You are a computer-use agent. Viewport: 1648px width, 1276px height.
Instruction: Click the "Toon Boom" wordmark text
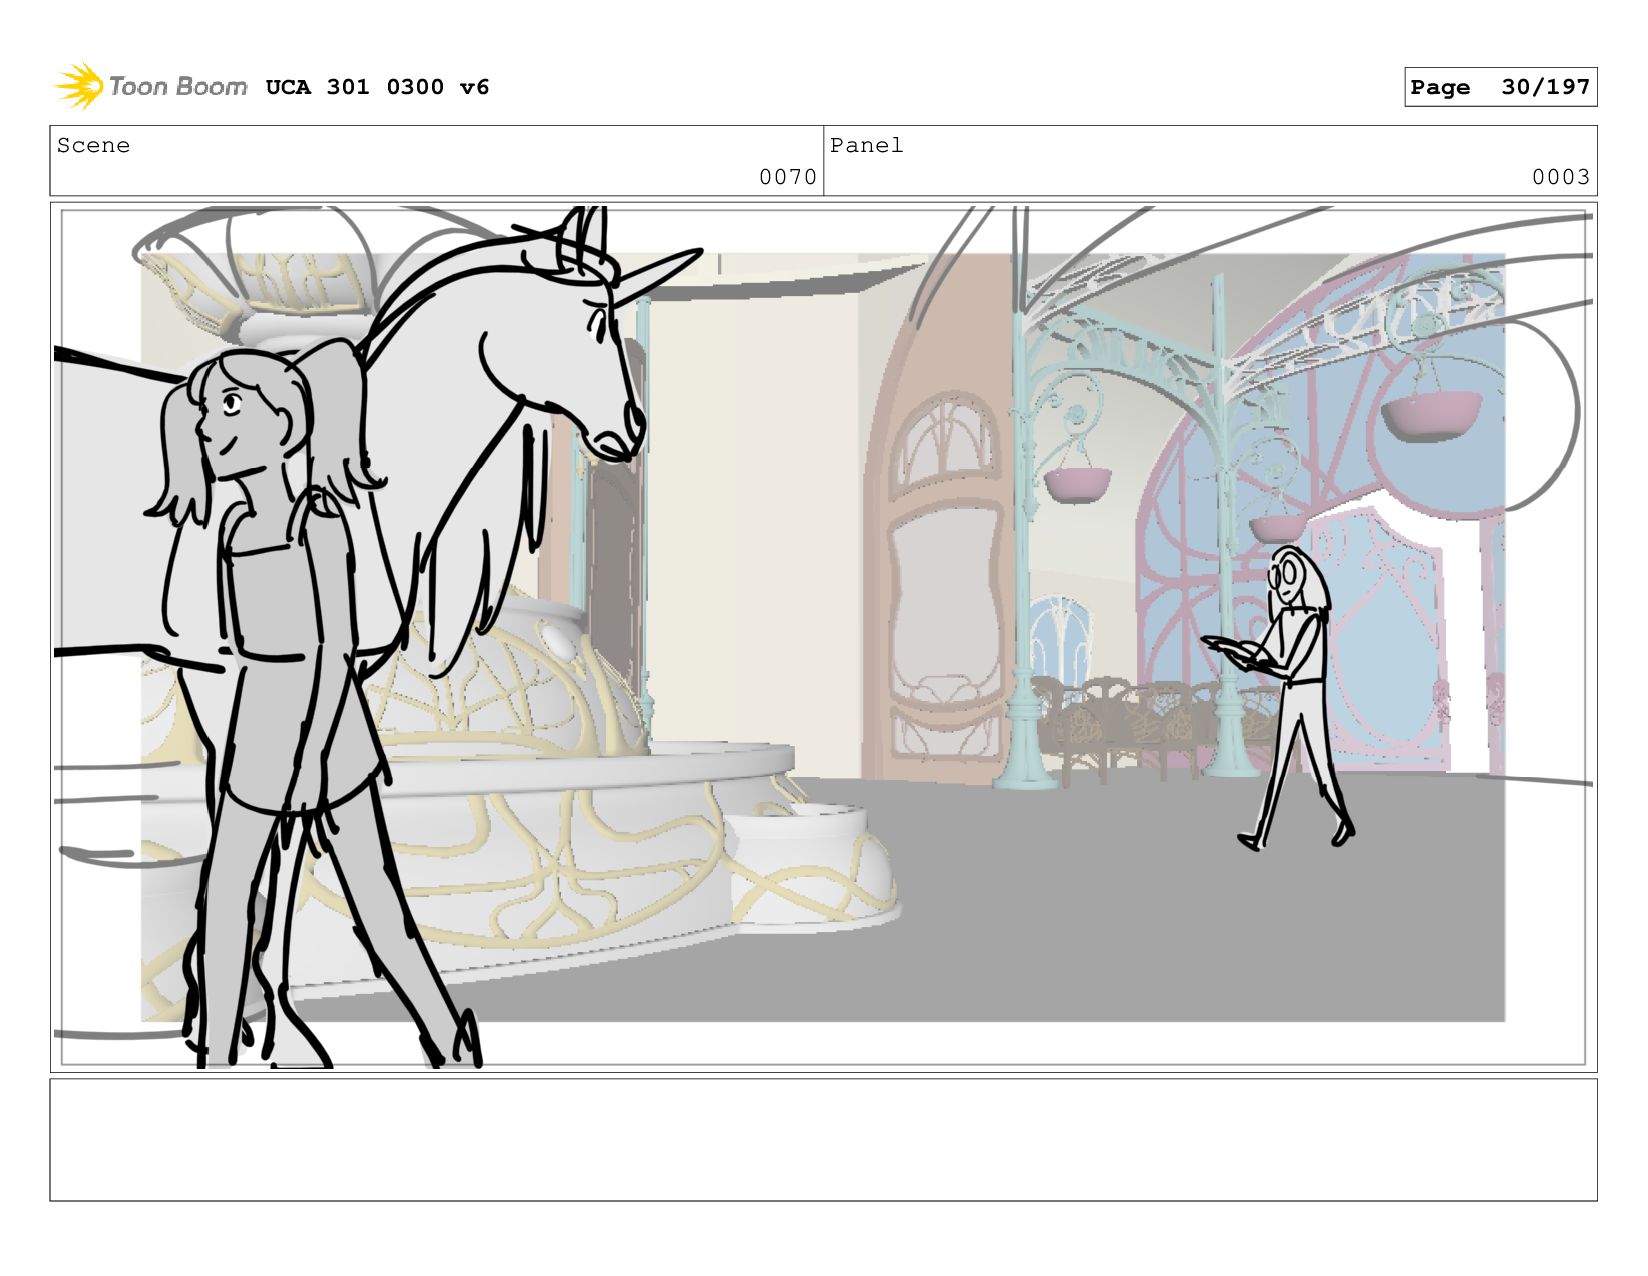(x=178, y=87)
